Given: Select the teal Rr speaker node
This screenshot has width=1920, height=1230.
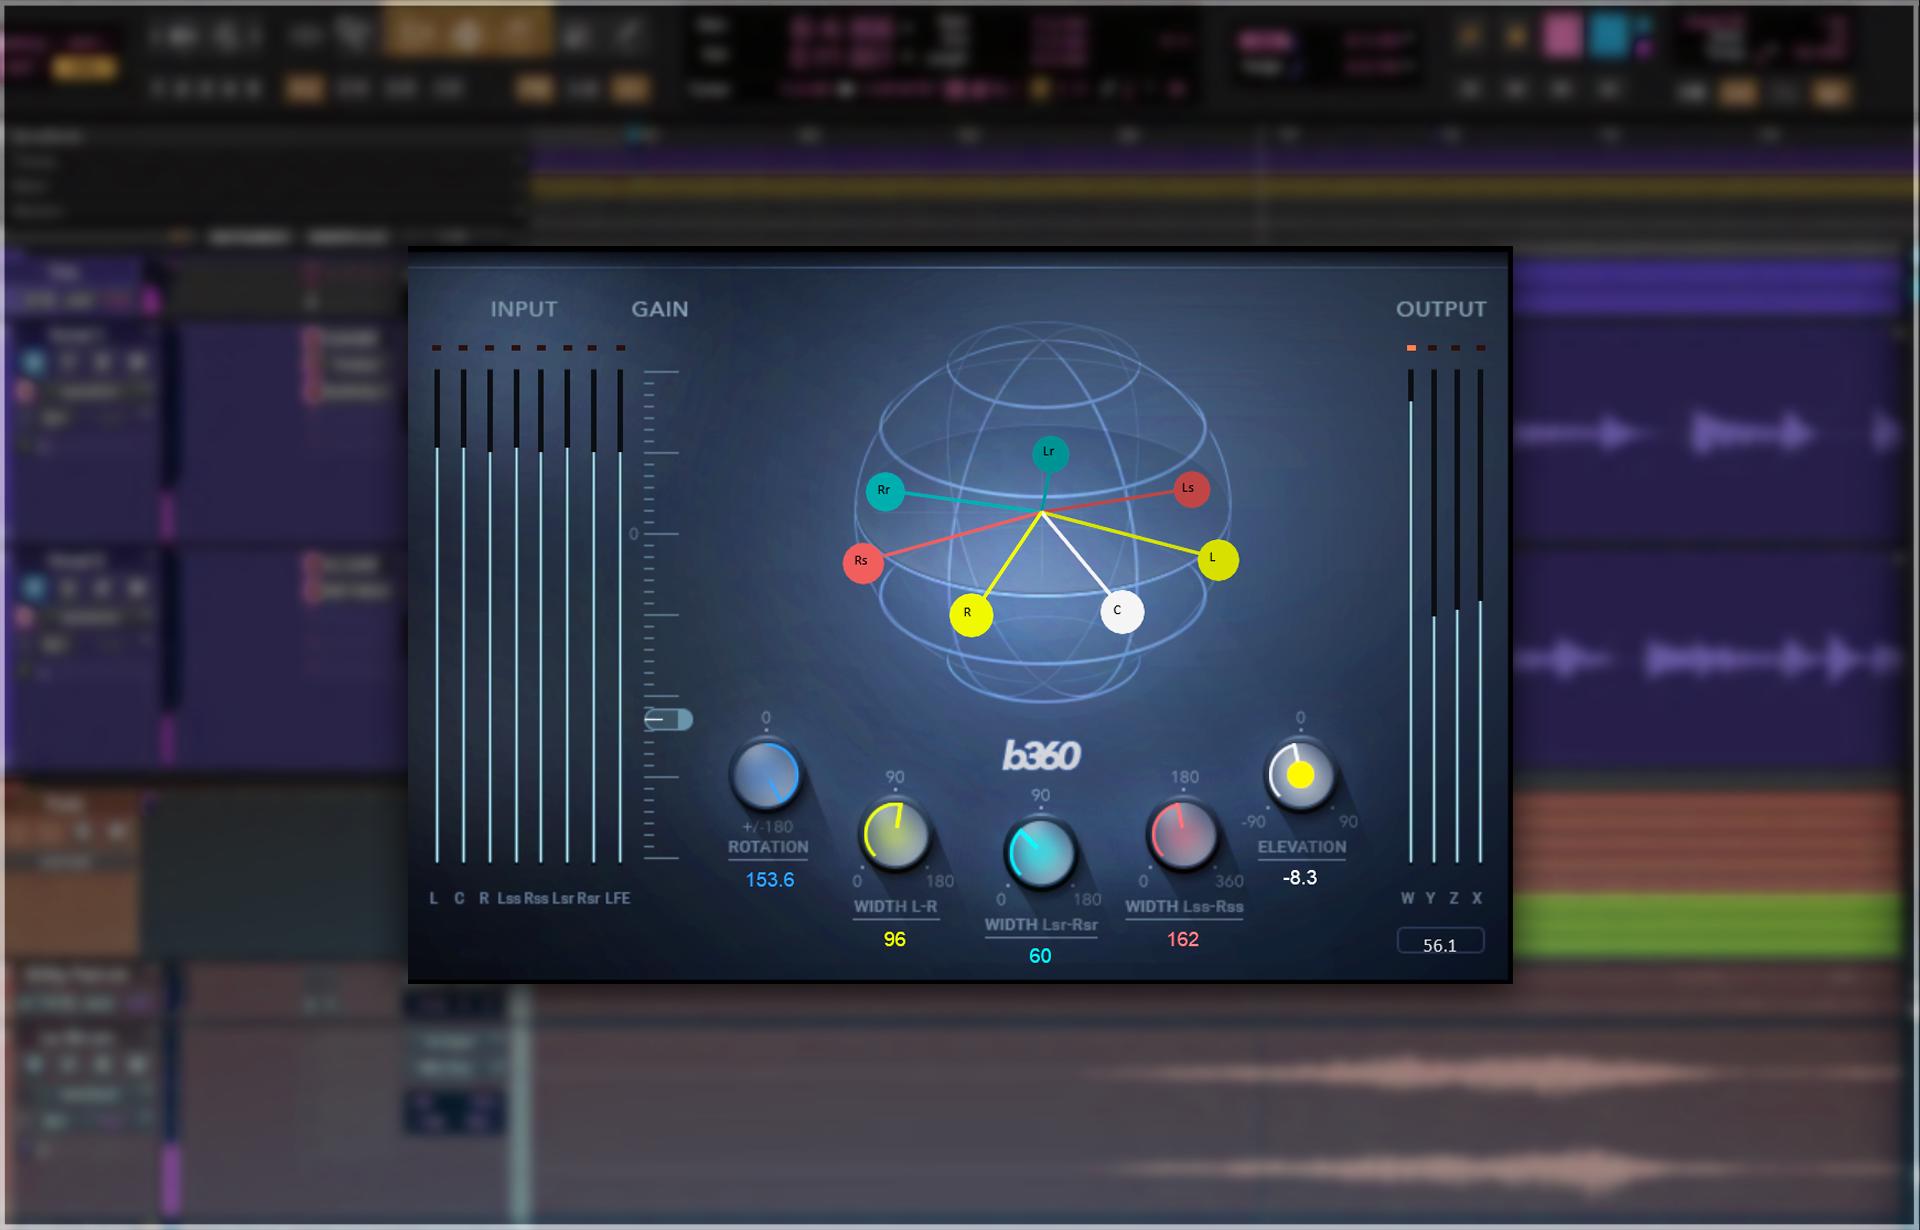Looking at the screenshot, I should tap(884, 491).
